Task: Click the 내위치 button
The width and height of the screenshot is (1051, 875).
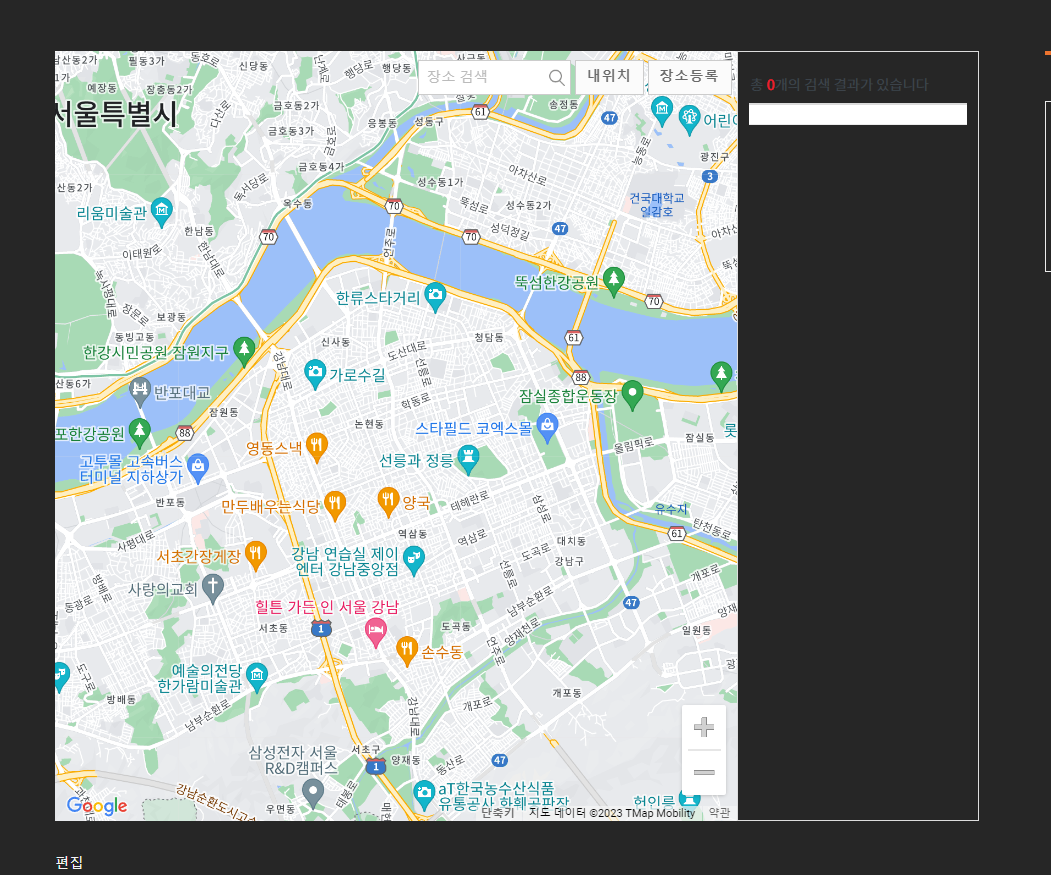Action: coord(609,76)
